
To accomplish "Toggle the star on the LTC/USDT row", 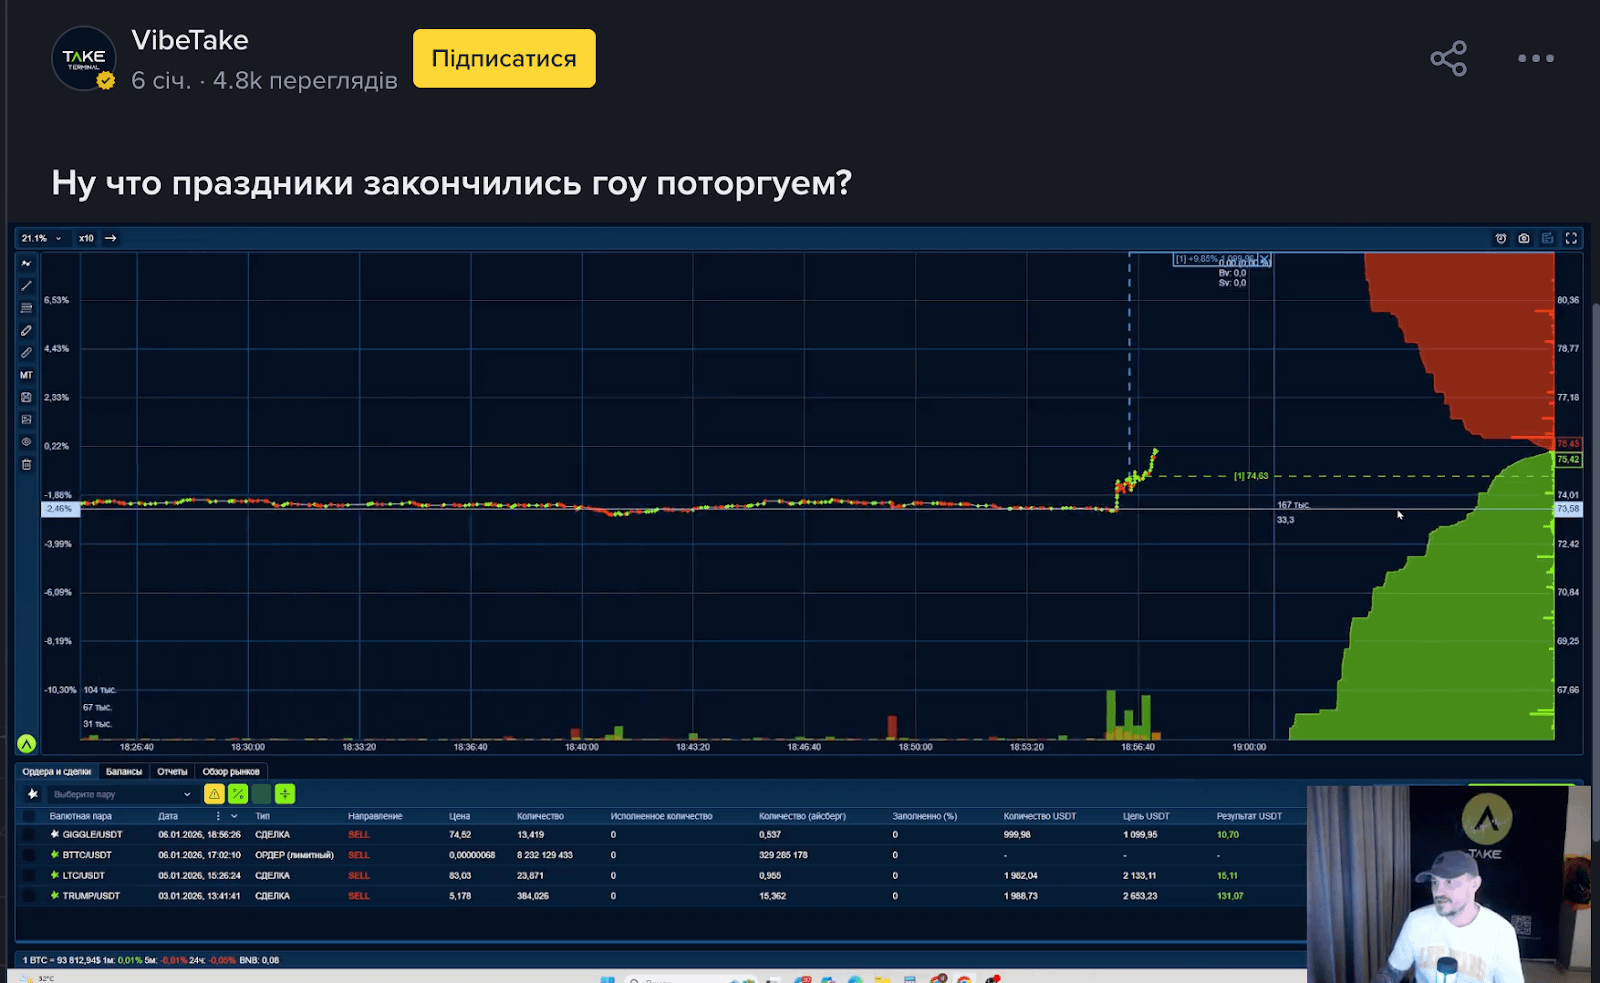I will (x=55, y=875).
